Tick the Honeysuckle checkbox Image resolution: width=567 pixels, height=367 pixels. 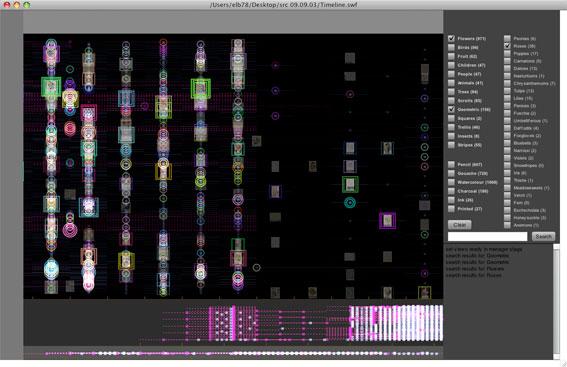(507, 218)
